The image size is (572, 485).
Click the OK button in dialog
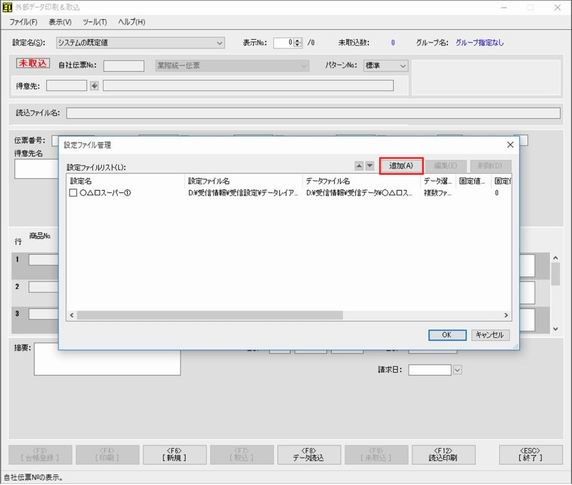(x=447, y=335)
